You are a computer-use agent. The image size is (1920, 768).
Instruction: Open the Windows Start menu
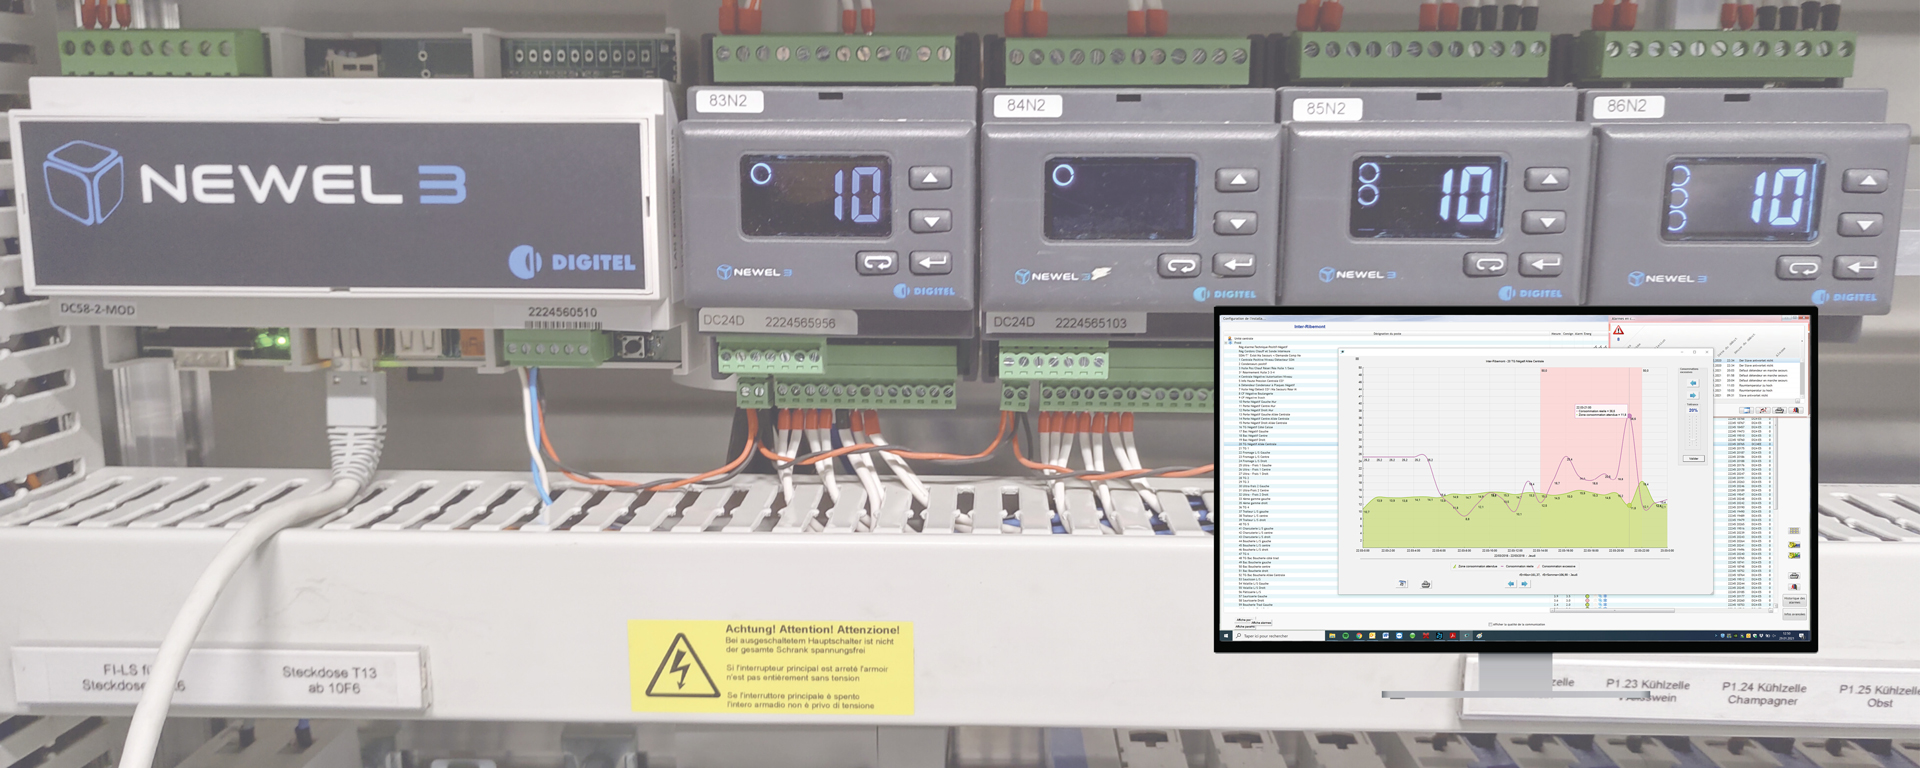[1226, 636]
